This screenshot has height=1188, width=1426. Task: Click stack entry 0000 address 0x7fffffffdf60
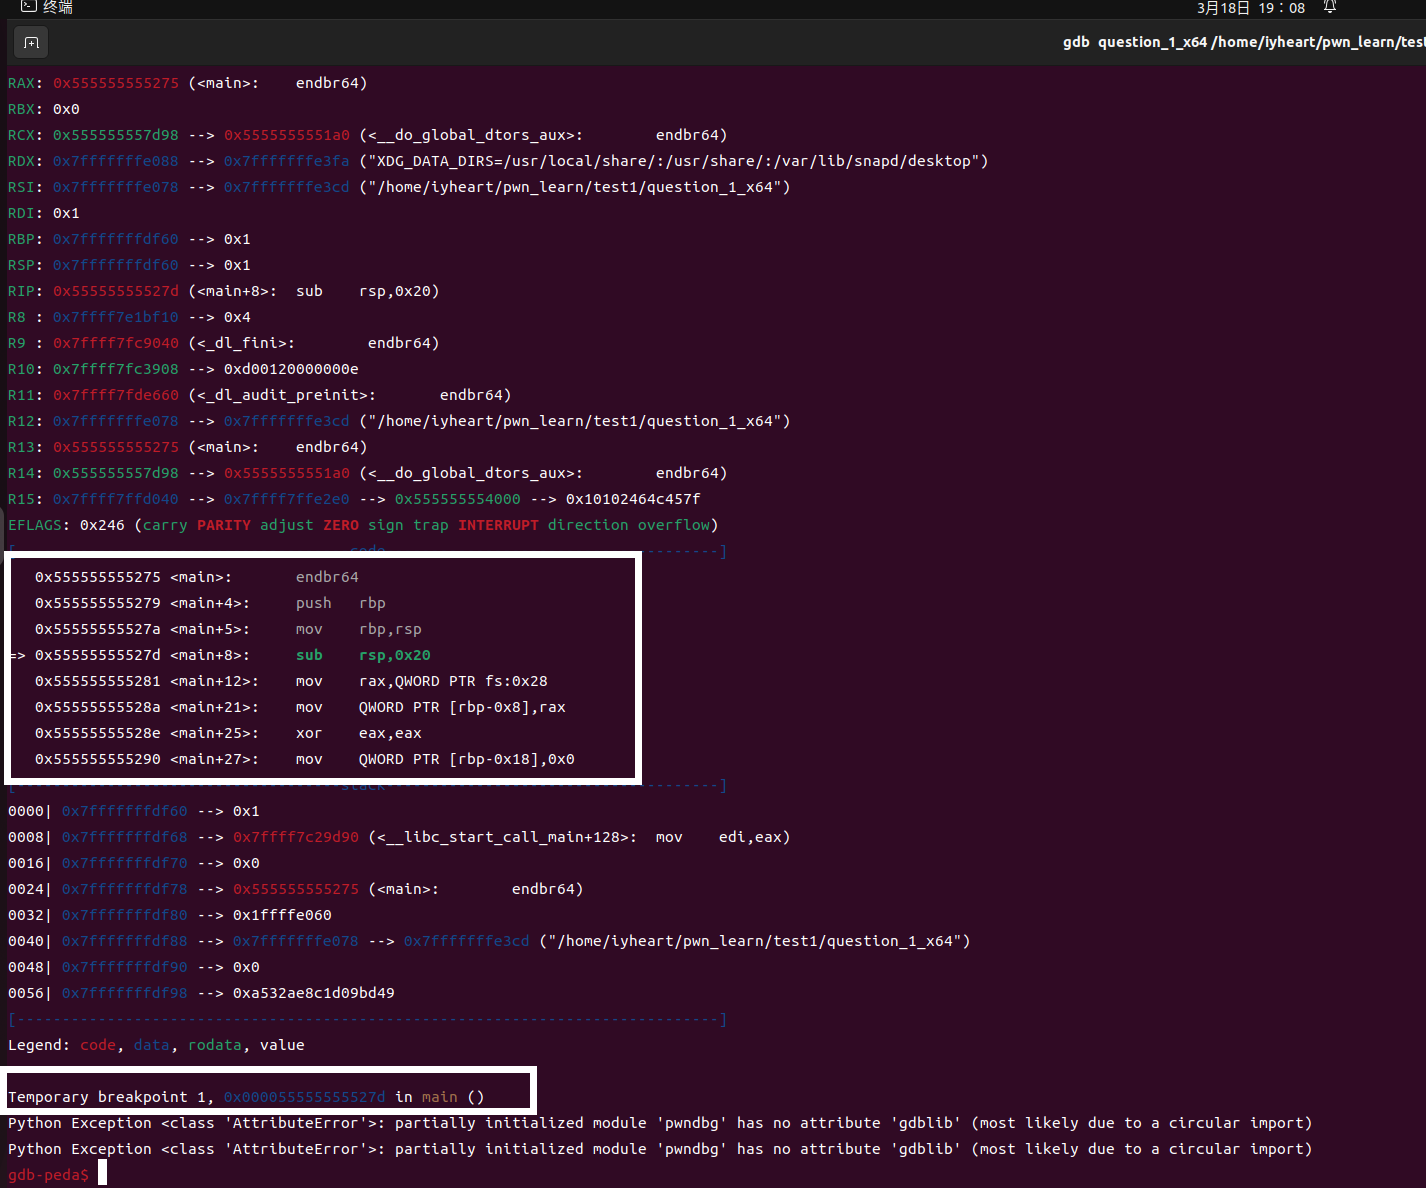pos(125,811)
